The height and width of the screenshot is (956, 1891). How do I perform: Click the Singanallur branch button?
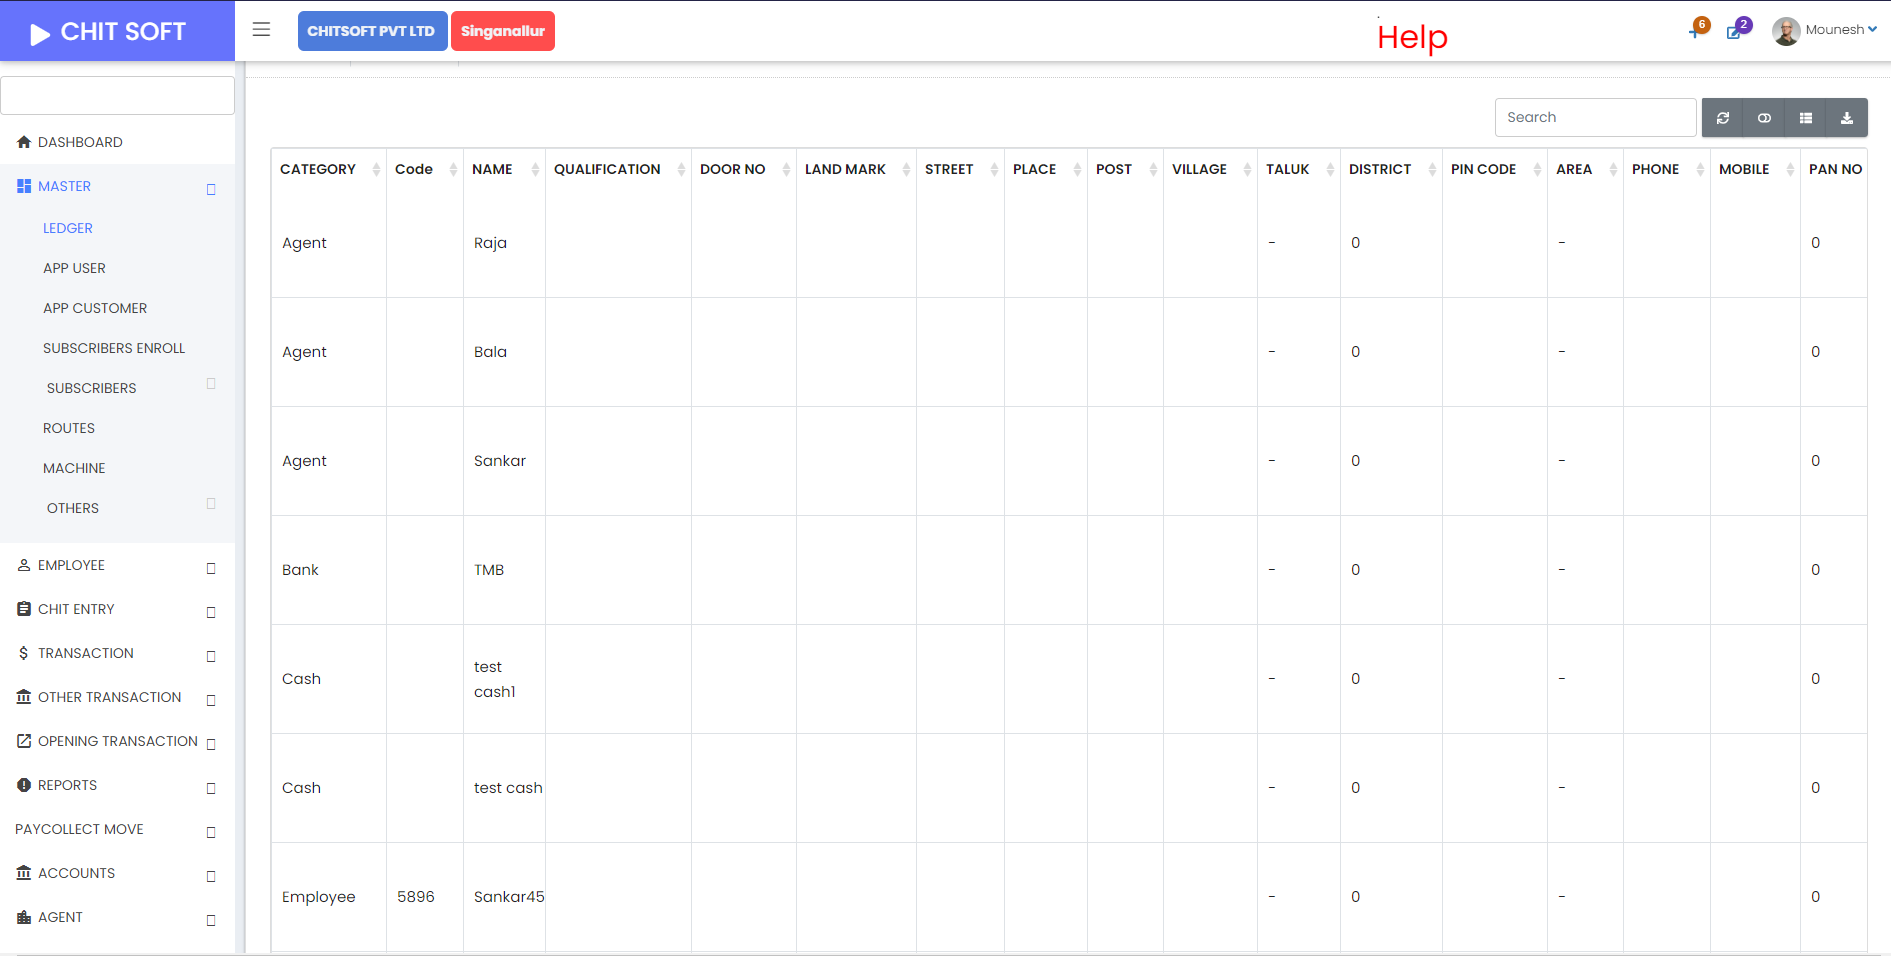tap(502, 31)
